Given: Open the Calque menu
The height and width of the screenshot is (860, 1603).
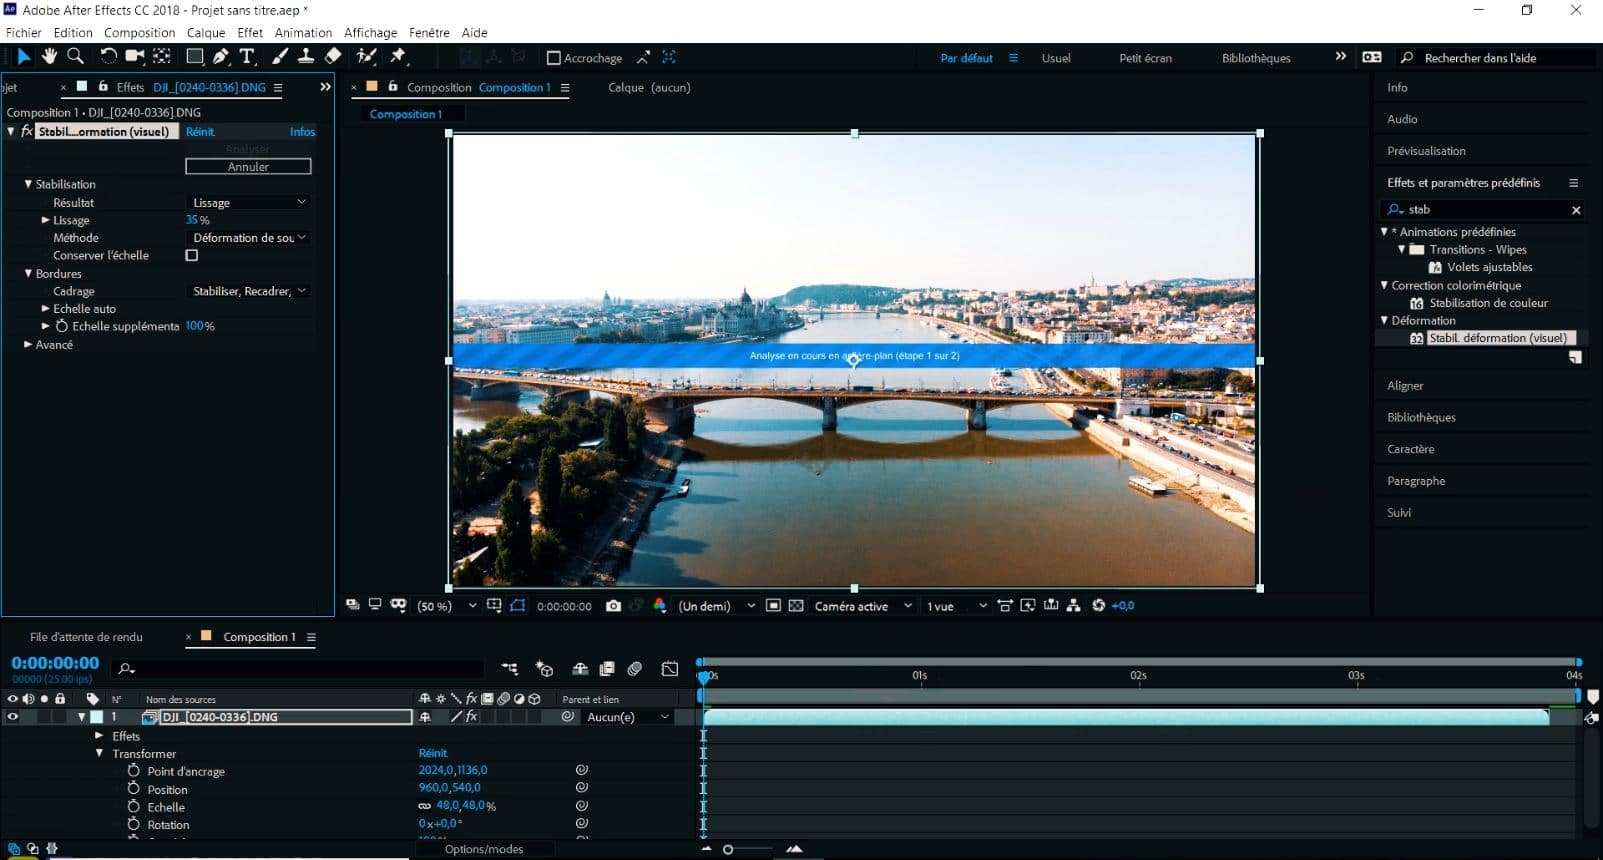Looking at the screenshot, I should coord(205,33).
